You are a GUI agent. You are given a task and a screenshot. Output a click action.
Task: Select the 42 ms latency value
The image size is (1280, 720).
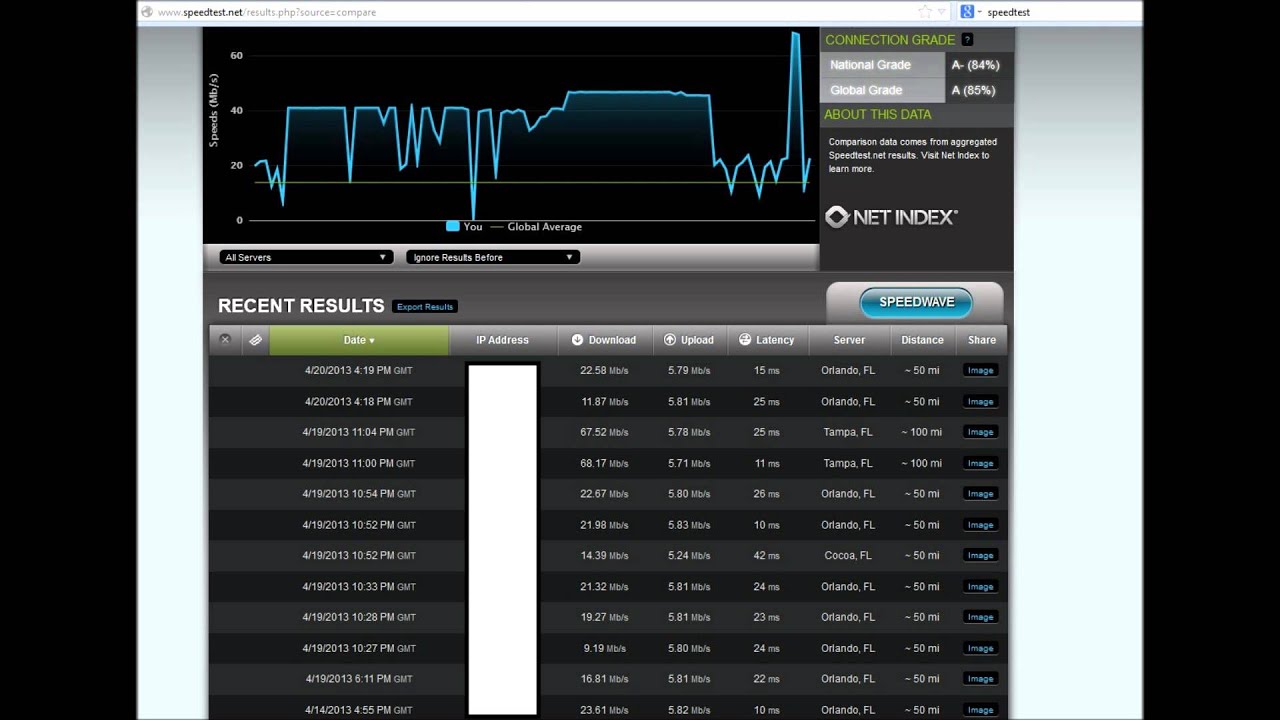767,556
